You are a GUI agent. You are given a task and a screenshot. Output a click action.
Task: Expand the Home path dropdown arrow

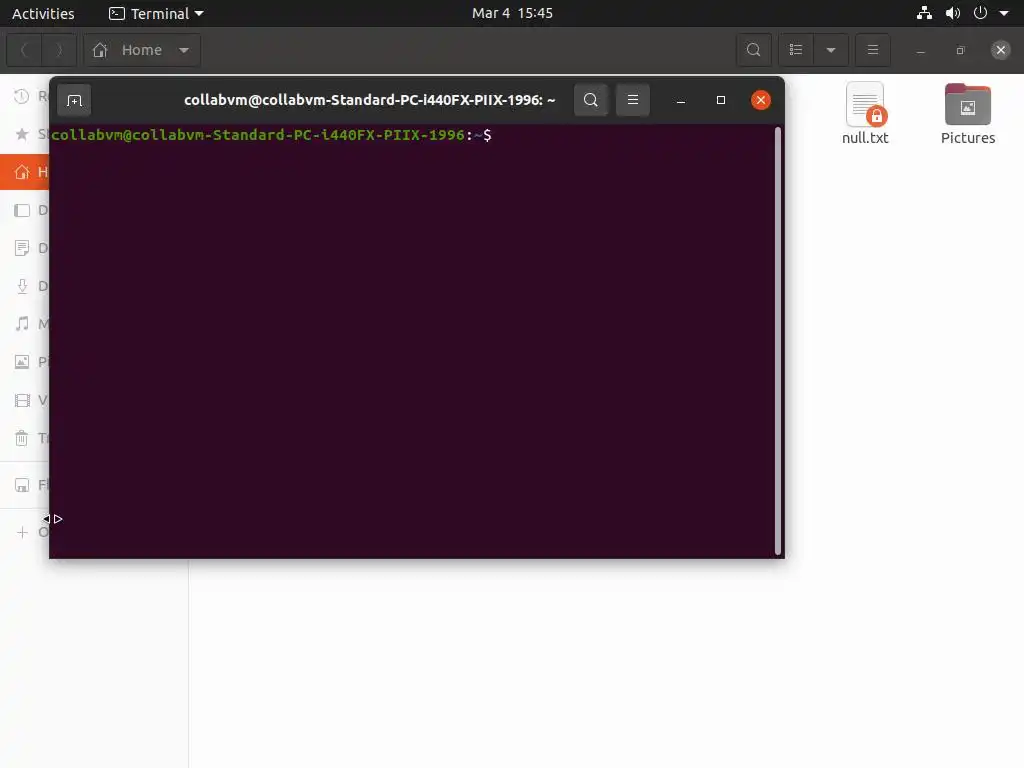click(184, 50)
